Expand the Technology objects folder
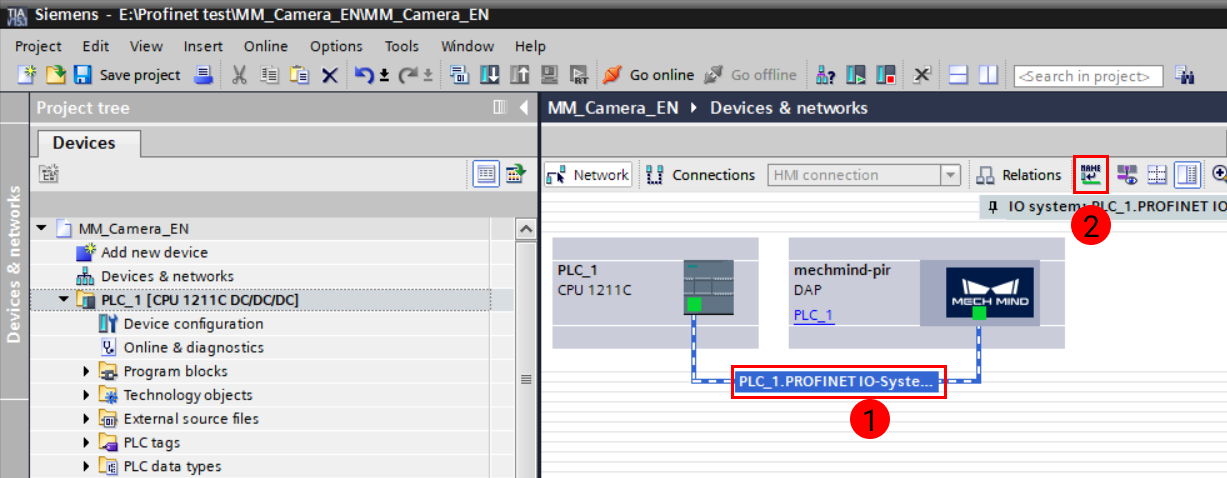 [x=87, y=395]
